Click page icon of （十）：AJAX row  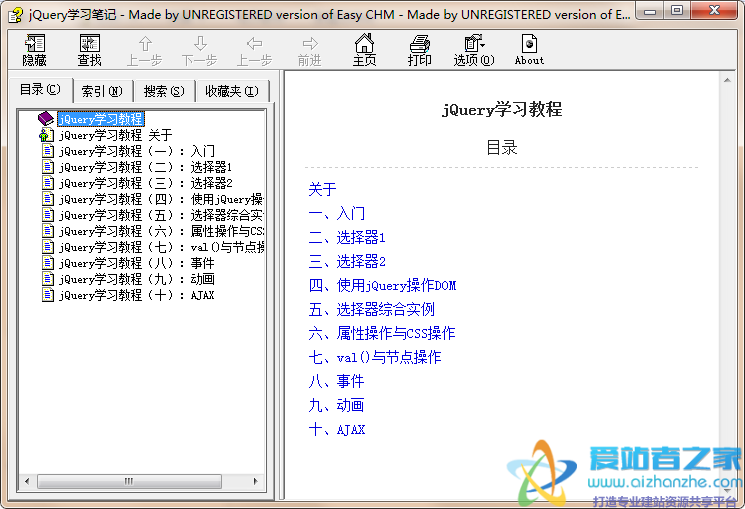tap(48, 295)
